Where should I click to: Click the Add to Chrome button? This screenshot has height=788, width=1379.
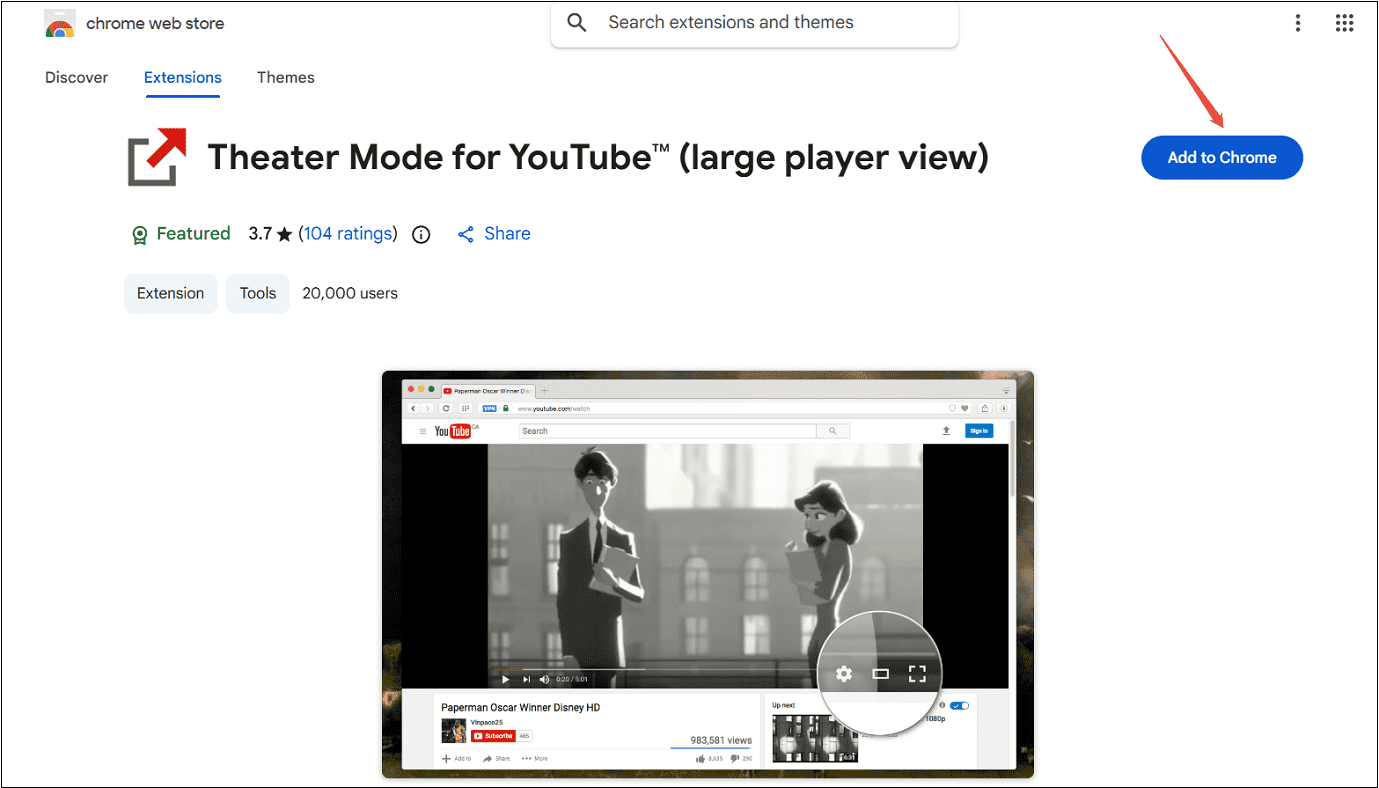(x=1221, y=157)
